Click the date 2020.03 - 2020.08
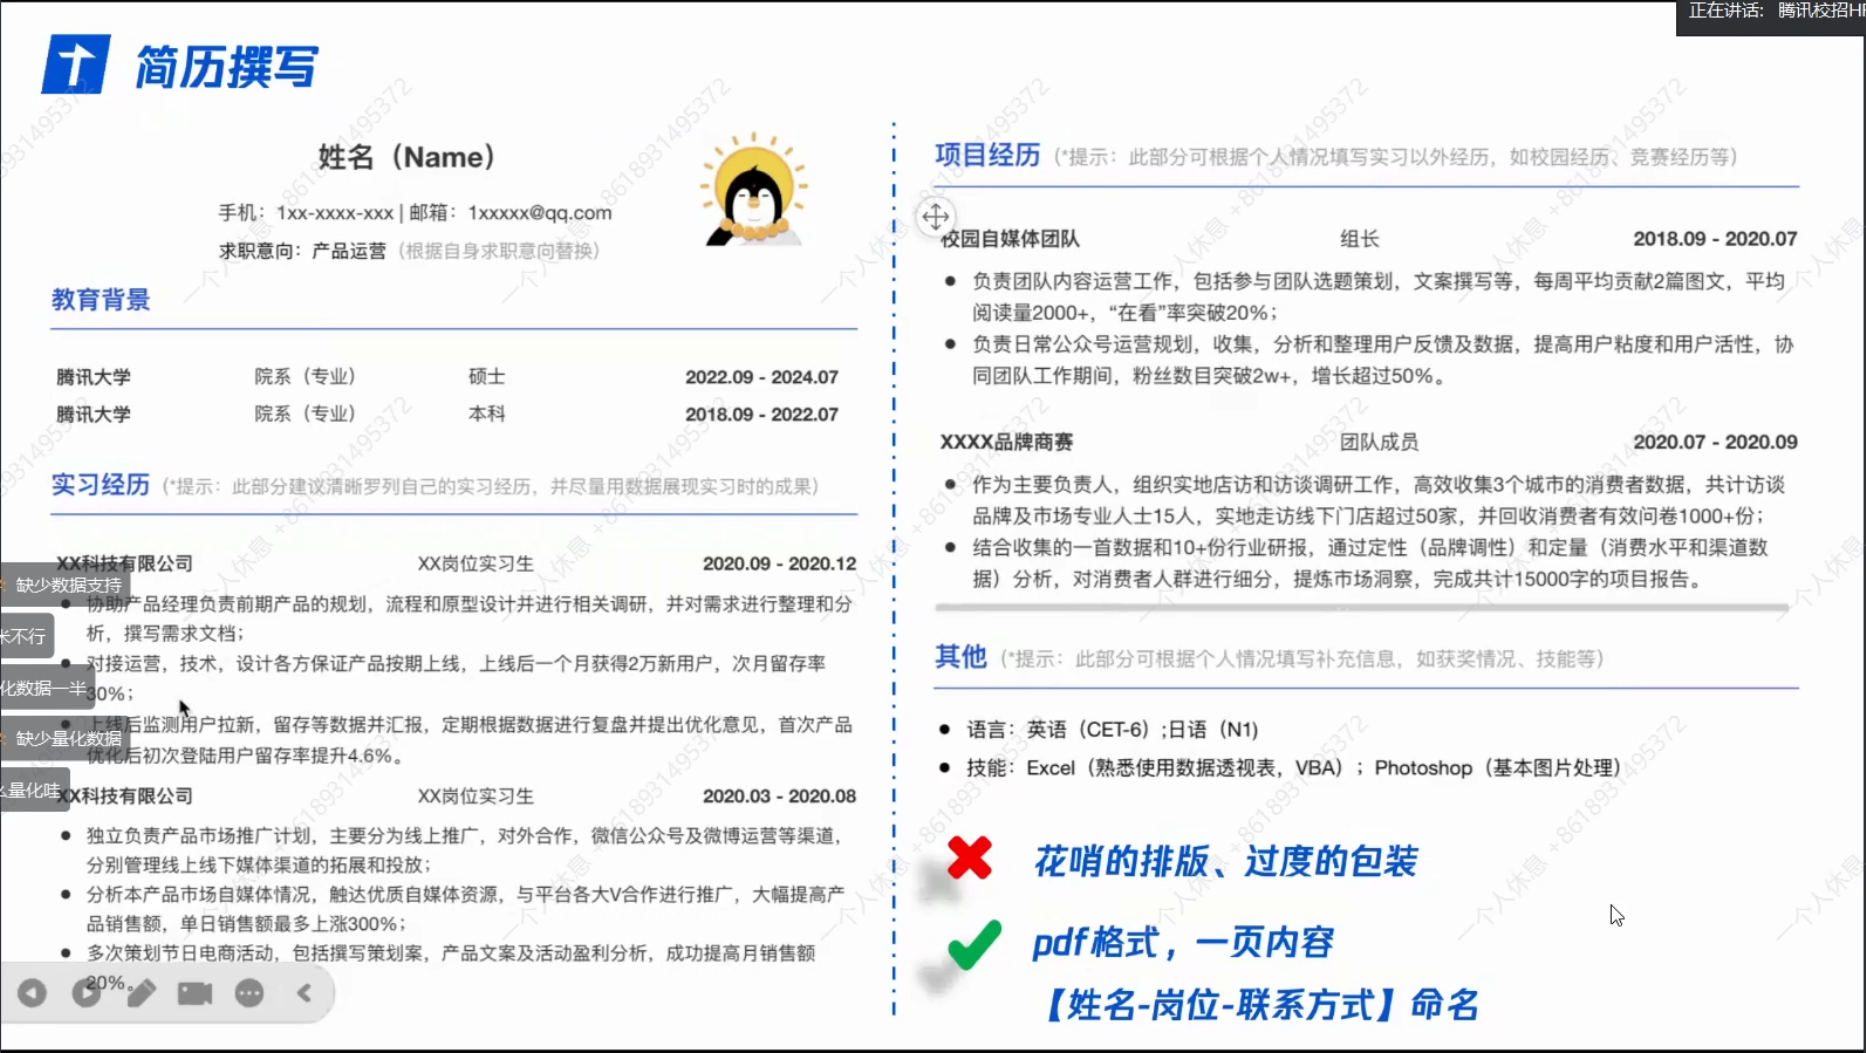This screenshot has height=1053, width=1866. pyautogui.click(x=779, y=796)
